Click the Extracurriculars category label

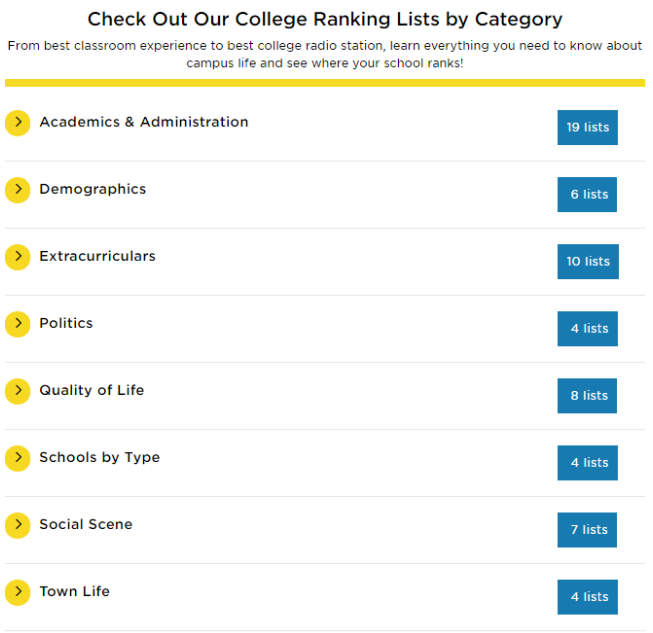pyautogui.click(x=97, y=256)
